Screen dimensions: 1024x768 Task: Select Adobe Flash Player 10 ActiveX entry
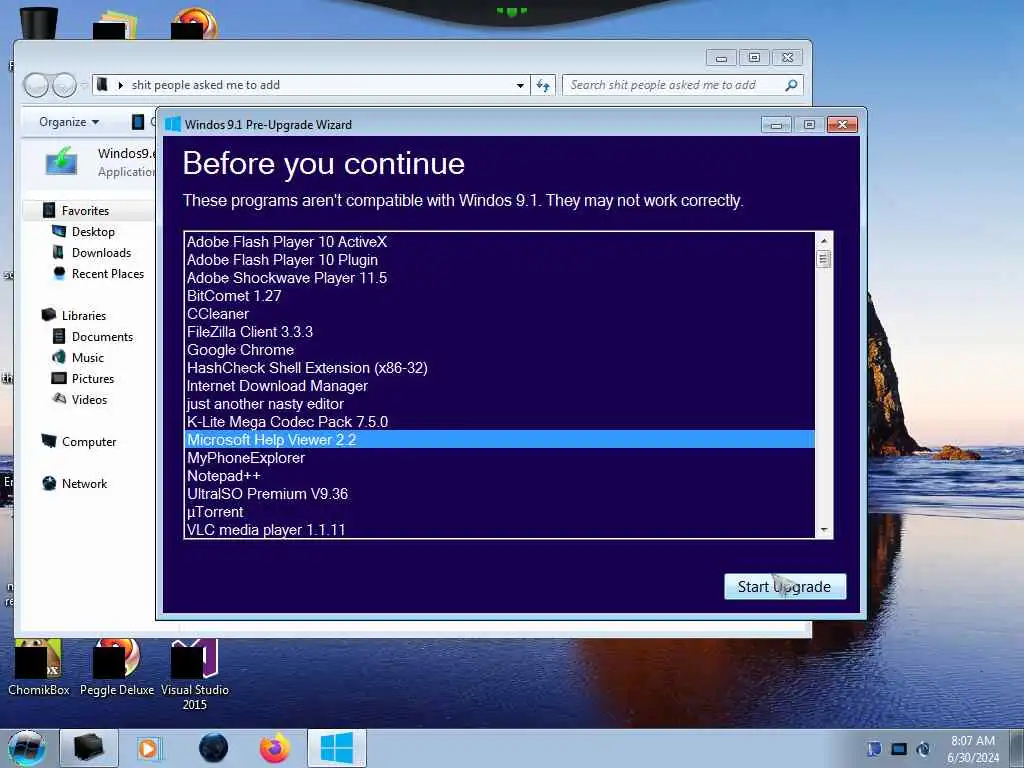[500, 242]
